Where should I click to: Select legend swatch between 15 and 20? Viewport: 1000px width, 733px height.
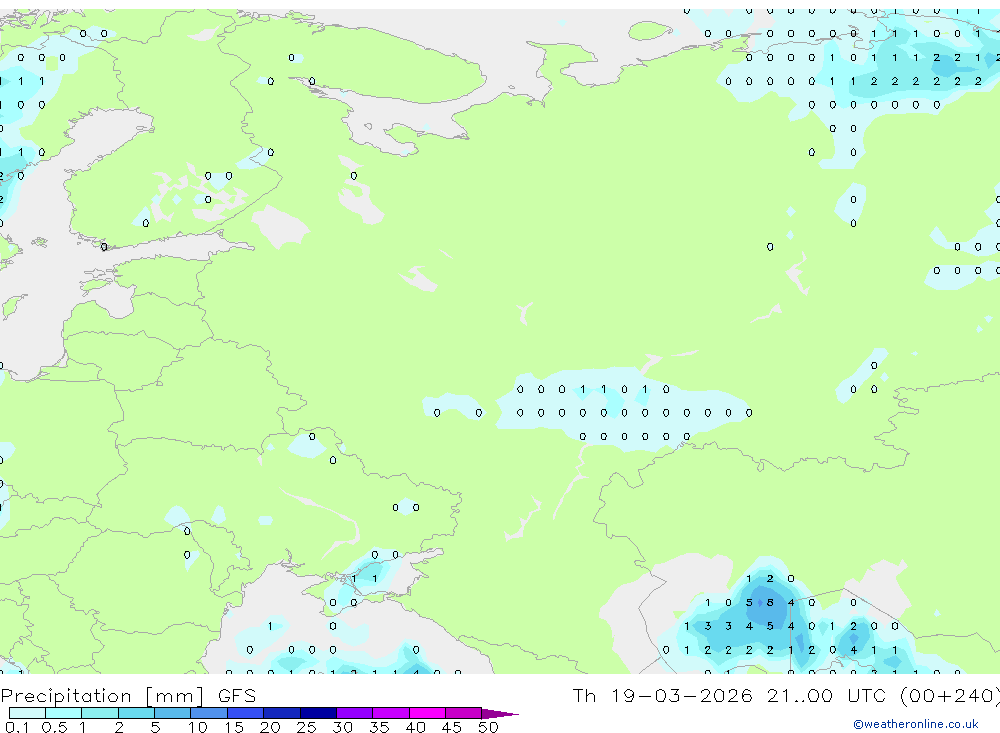click(x=246, y=713)
